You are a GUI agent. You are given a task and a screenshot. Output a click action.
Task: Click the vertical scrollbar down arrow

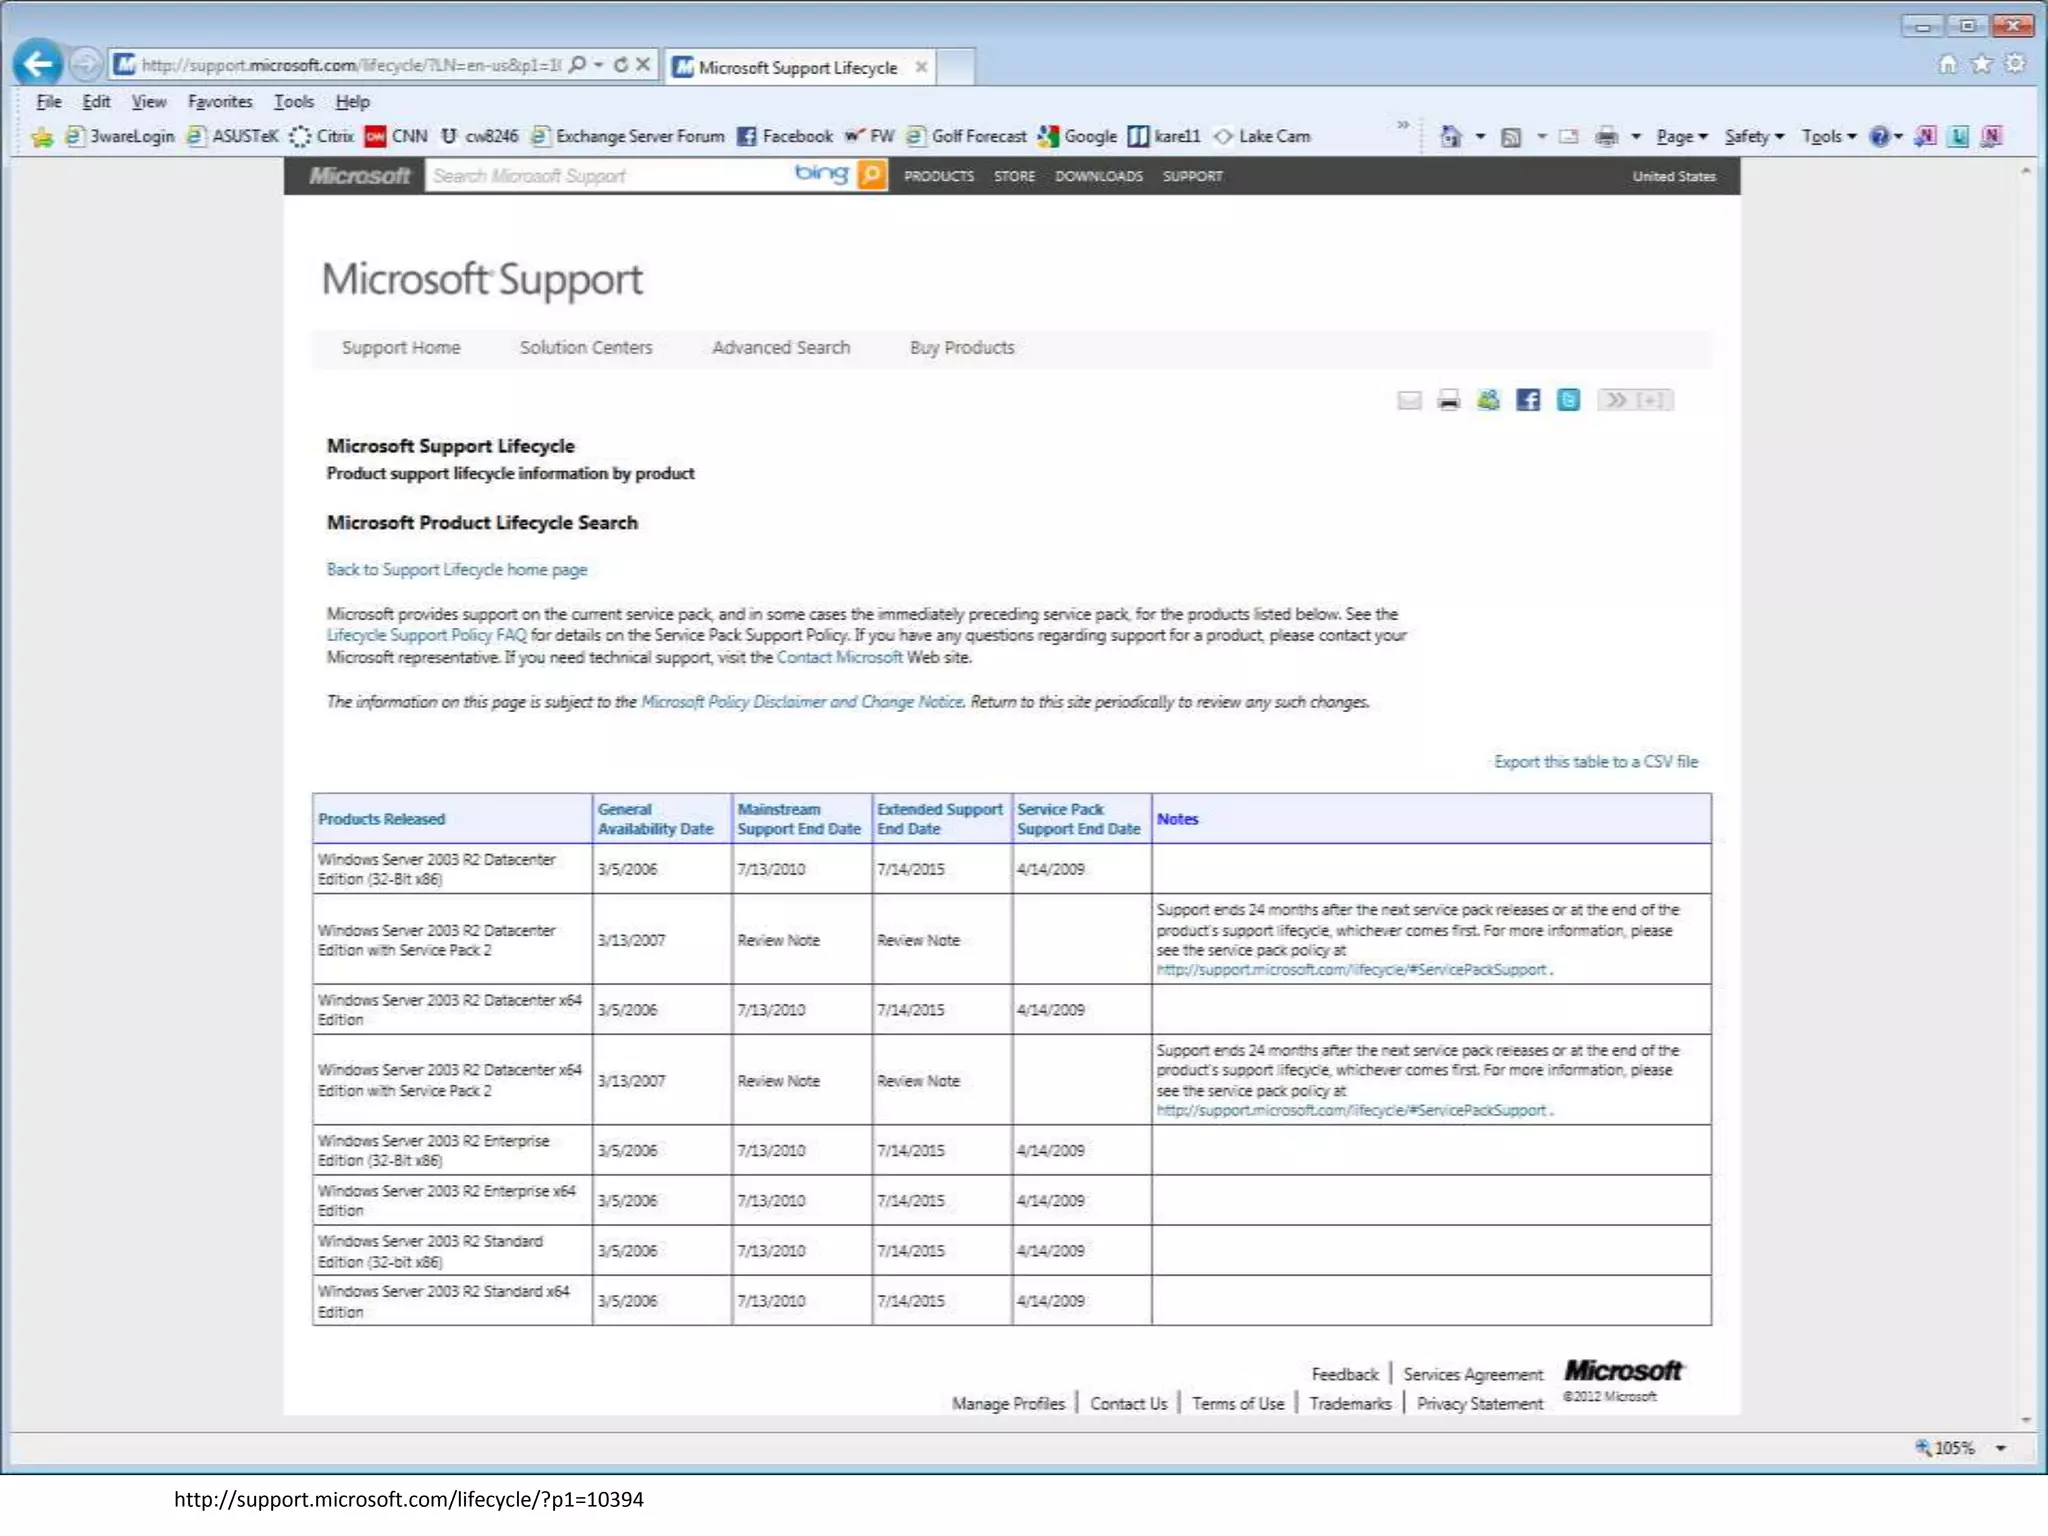(2026, 1420)
